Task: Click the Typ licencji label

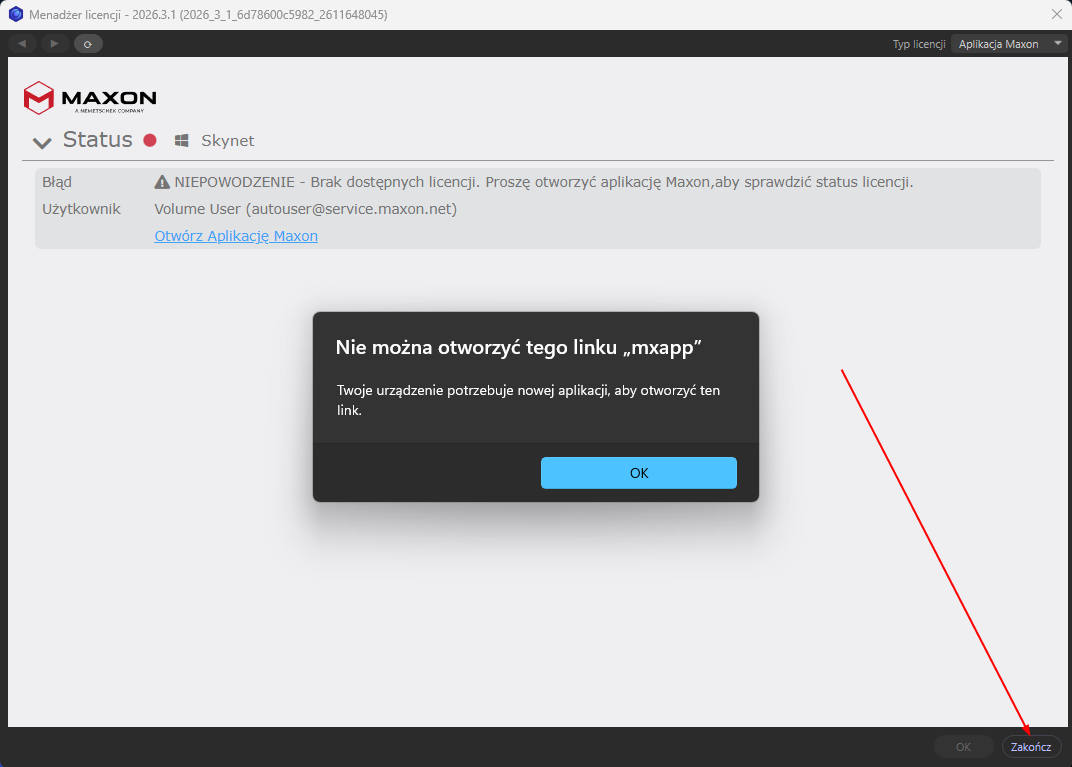Action: click(x=919, y=44)
